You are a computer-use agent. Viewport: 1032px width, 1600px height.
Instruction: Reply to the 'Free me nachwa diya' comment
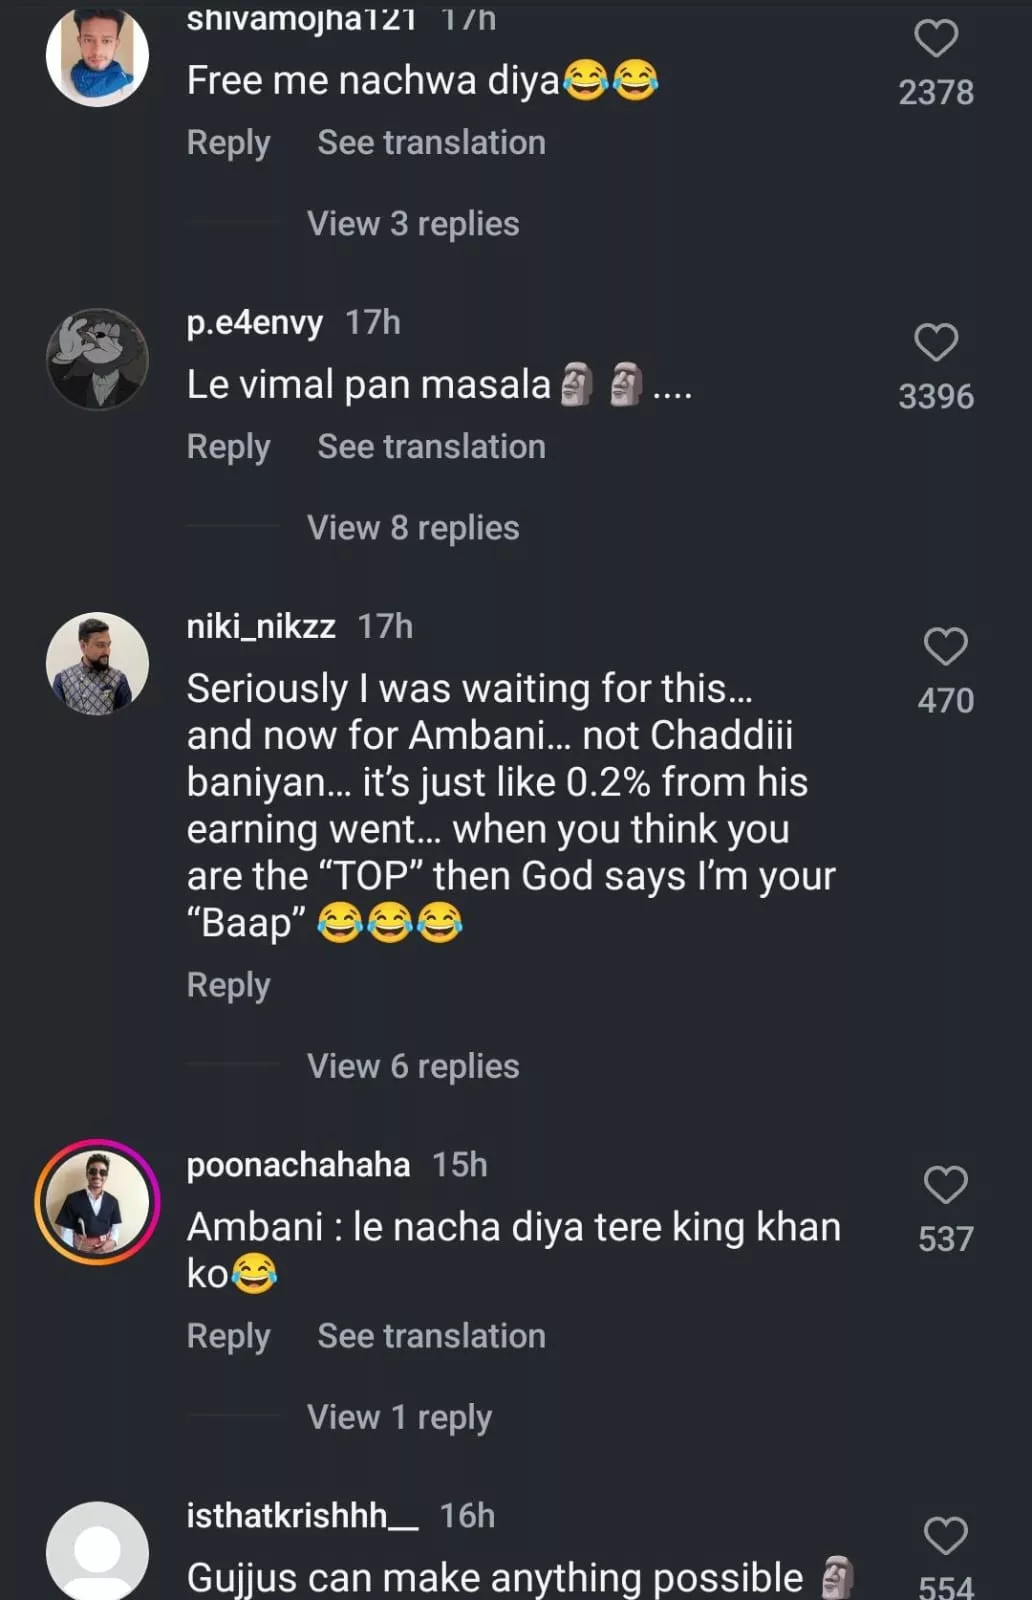pyautogui.click(x=228, y=143)
